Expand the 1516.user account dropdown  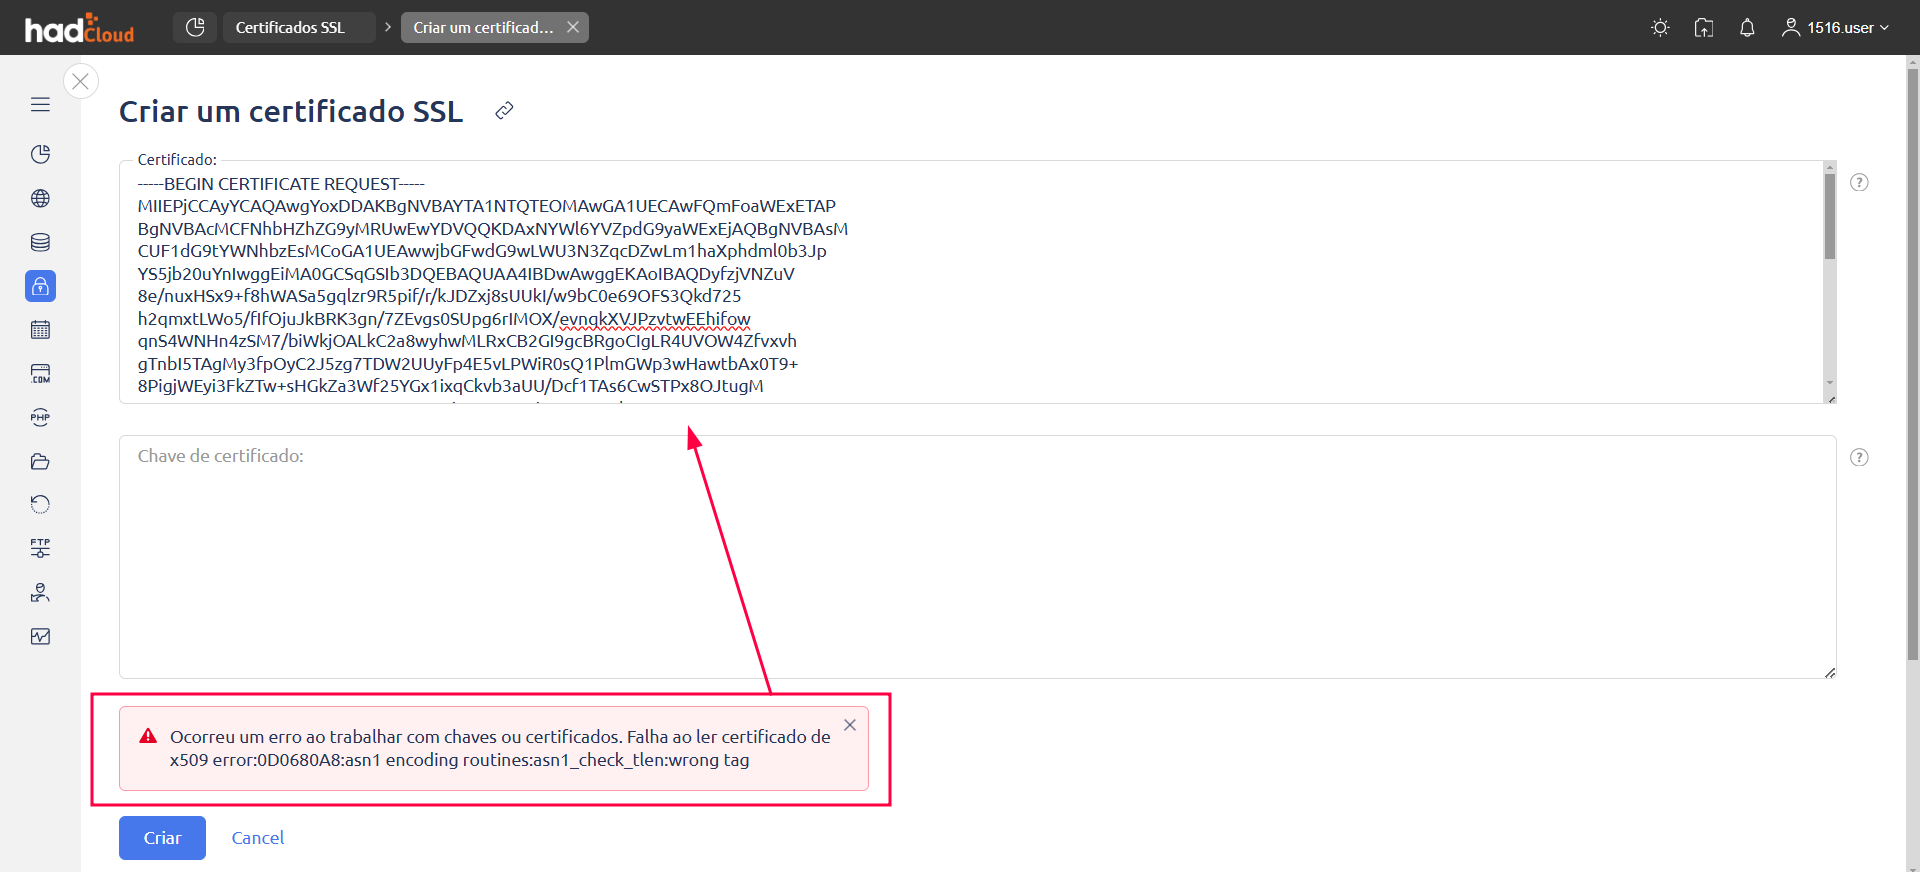[1836, 28]
